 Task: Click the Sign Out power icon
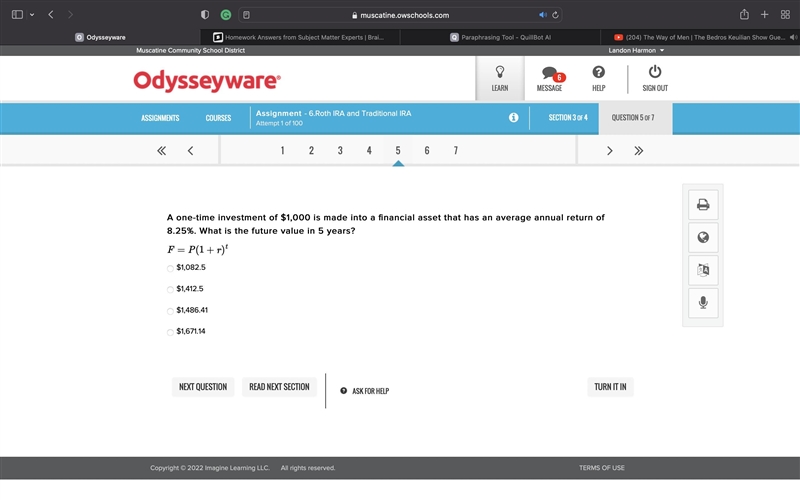pos(655,79)
